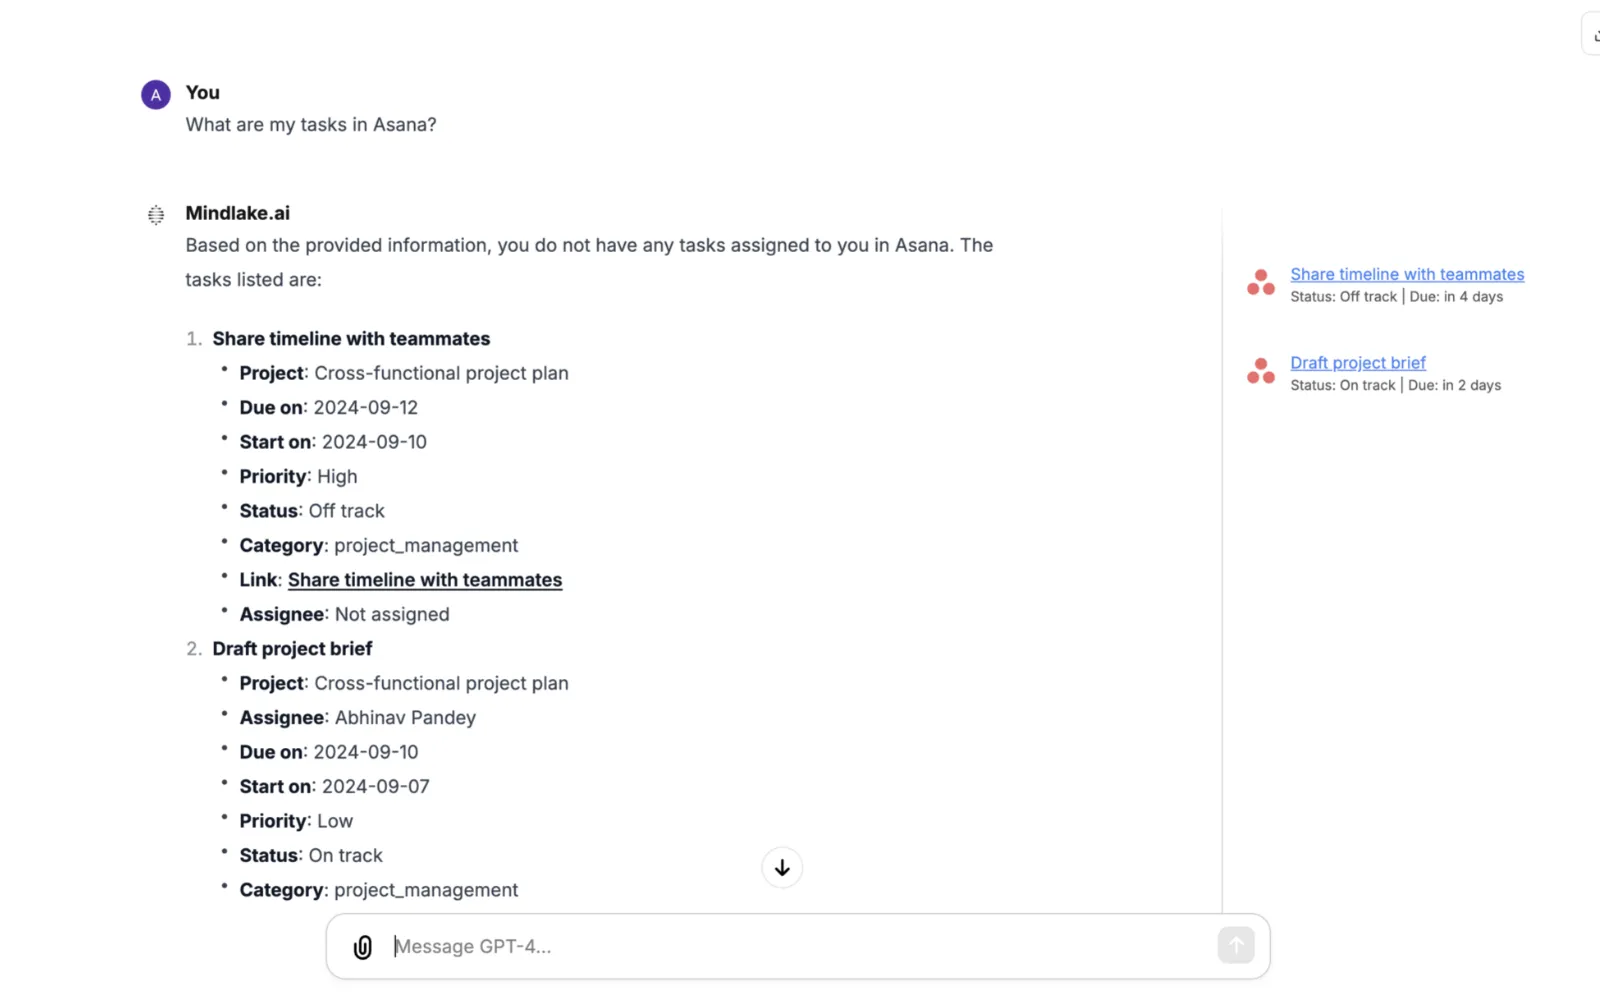
Task: Select numbered heading 2 "Draft project brief"
Action: pyautogui.click(x=292, y=649)
